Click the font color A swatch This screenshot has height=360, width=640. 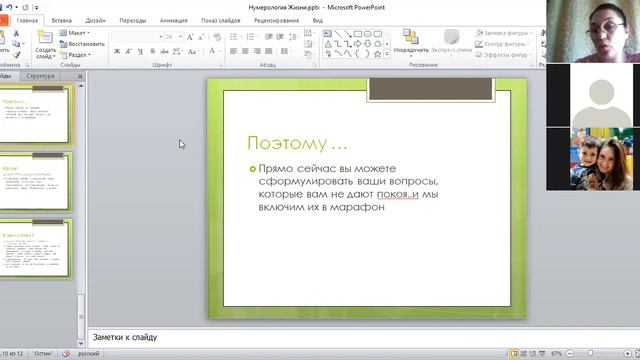(212, 51)
